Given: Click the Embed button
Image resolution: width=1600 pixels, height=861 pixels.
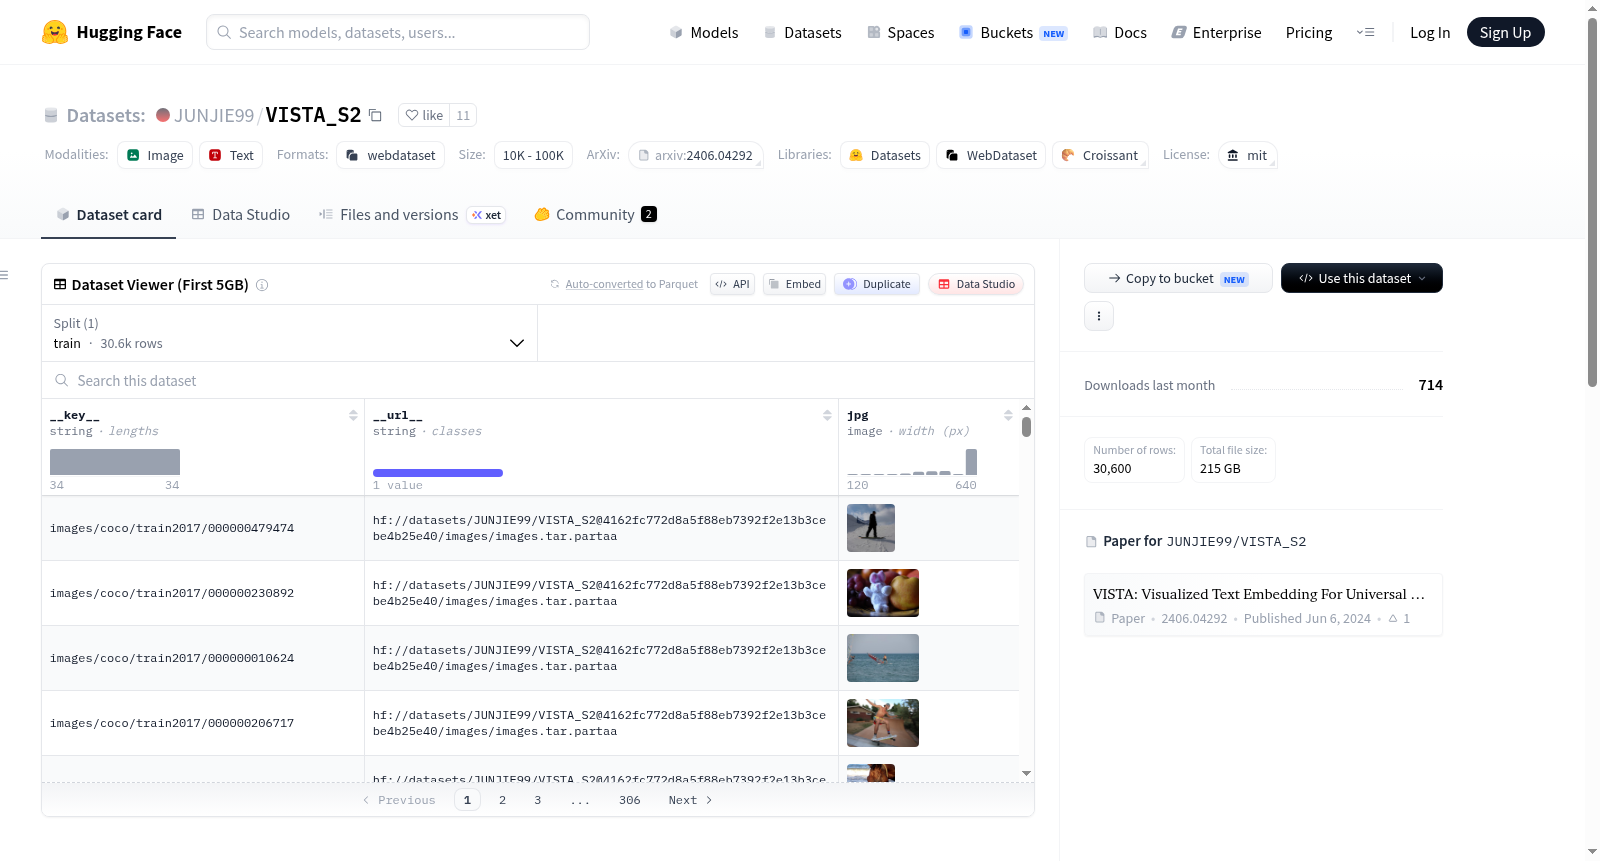Looking at the screenshot, I should pos(795,284).
